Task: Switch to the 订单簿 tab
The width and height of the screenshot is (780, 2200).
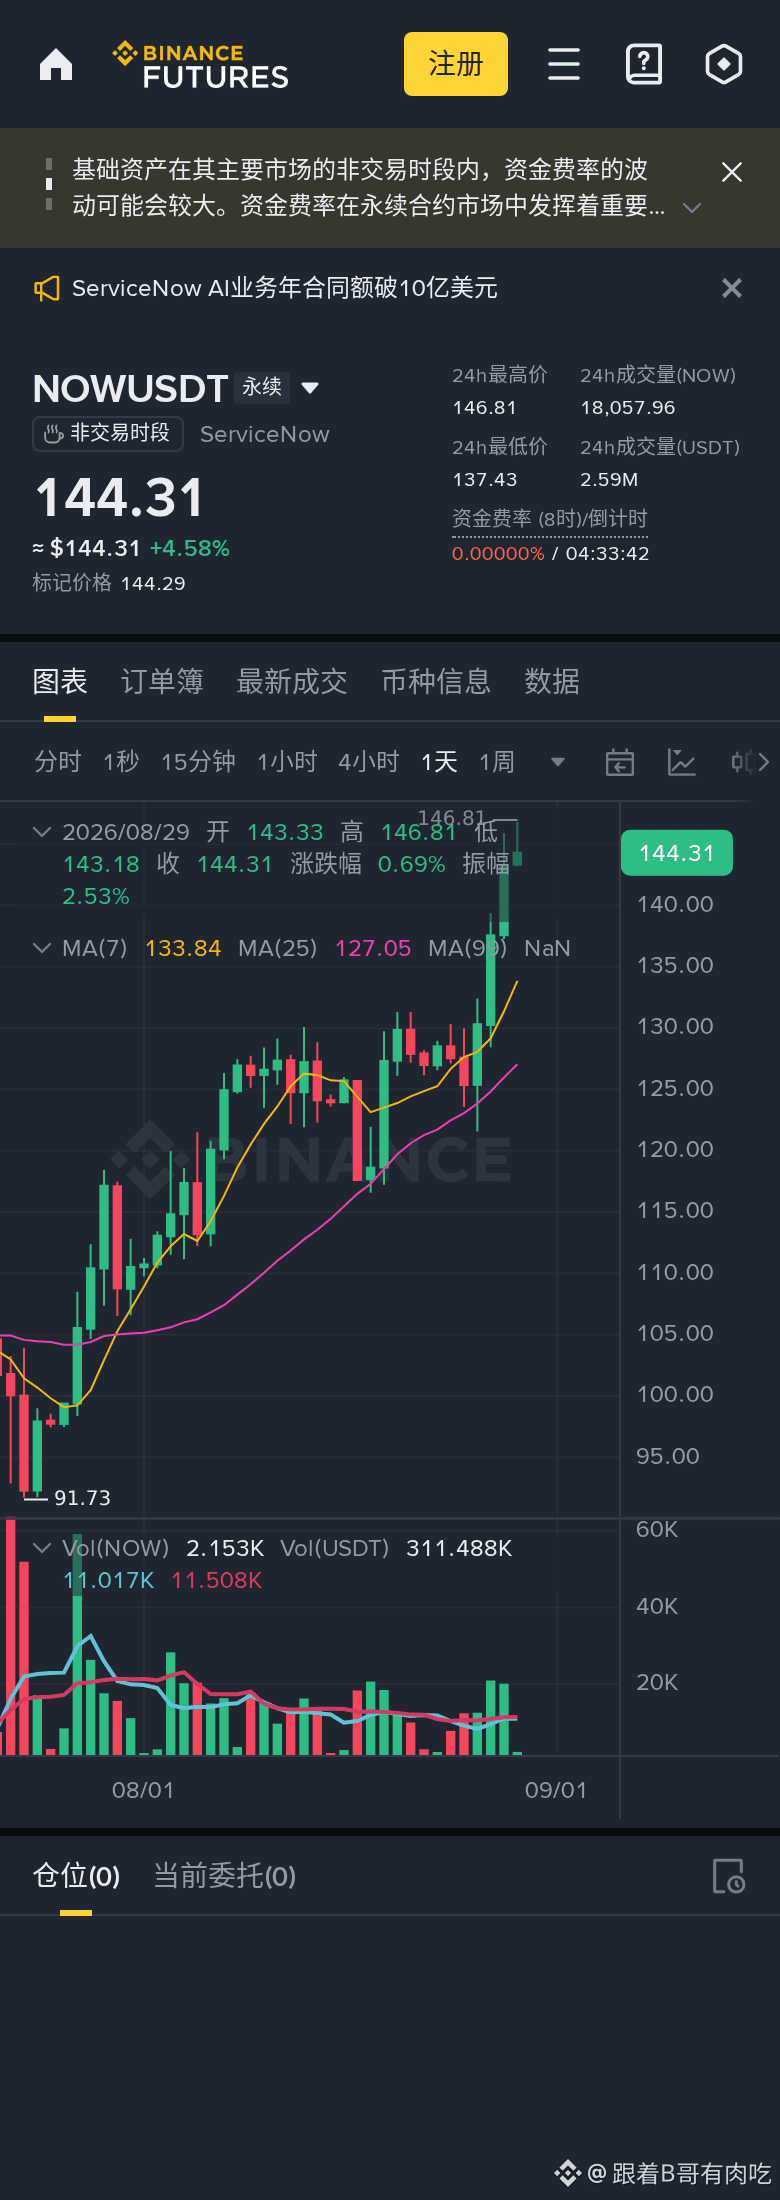Action: [x=162, y=682]
